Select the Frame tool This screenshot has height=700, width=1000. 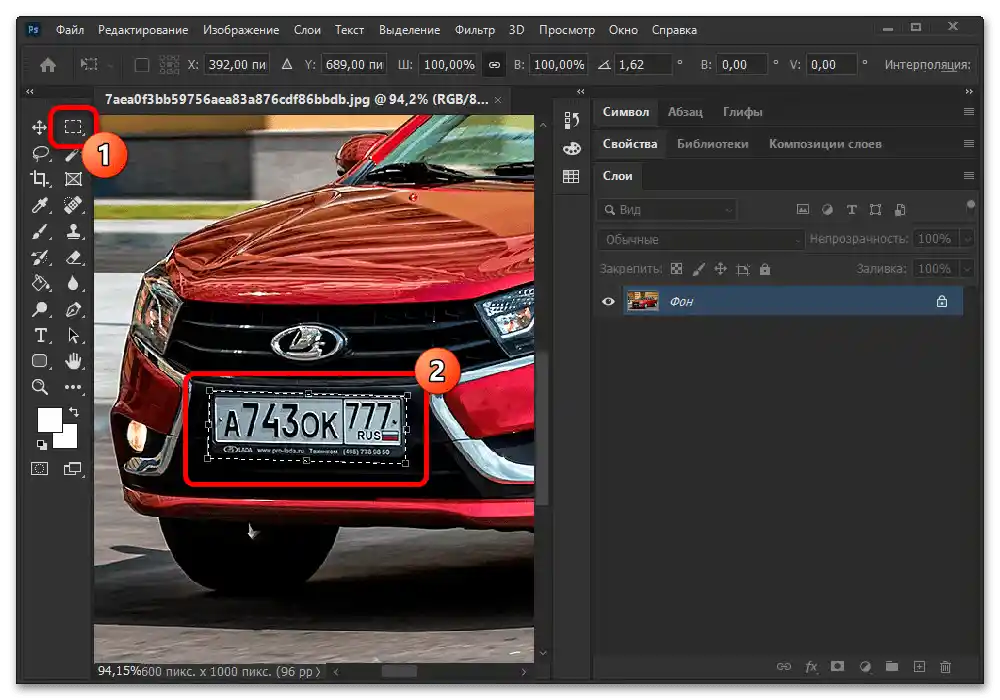pos(73,180)
